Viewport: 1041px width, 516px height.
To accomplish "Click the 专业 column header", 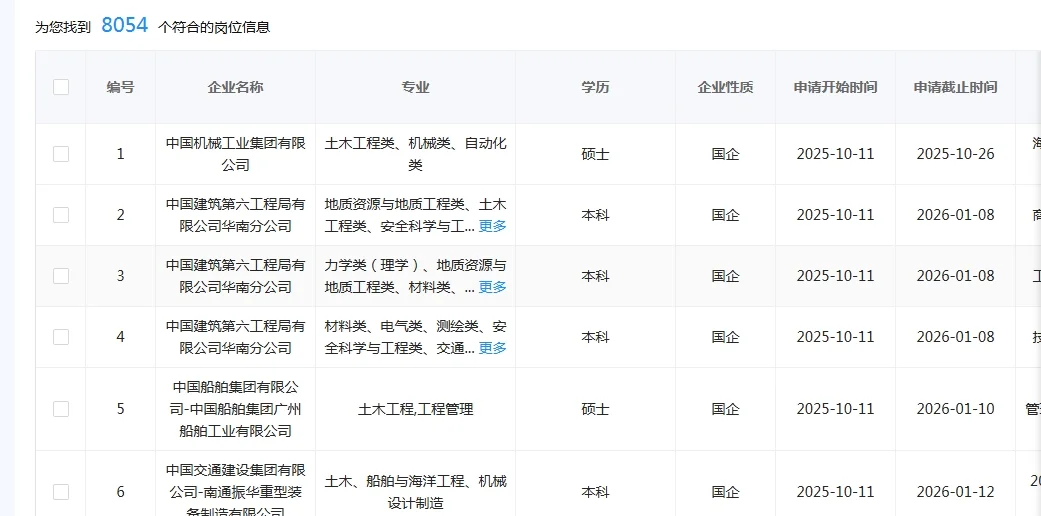I will [416, 87].
